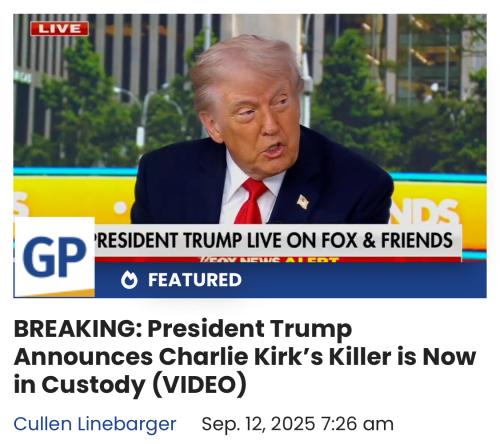Viewport: 500px width, 444px height.
Task: Open the article thumbnail image
Action: (250, 156)
